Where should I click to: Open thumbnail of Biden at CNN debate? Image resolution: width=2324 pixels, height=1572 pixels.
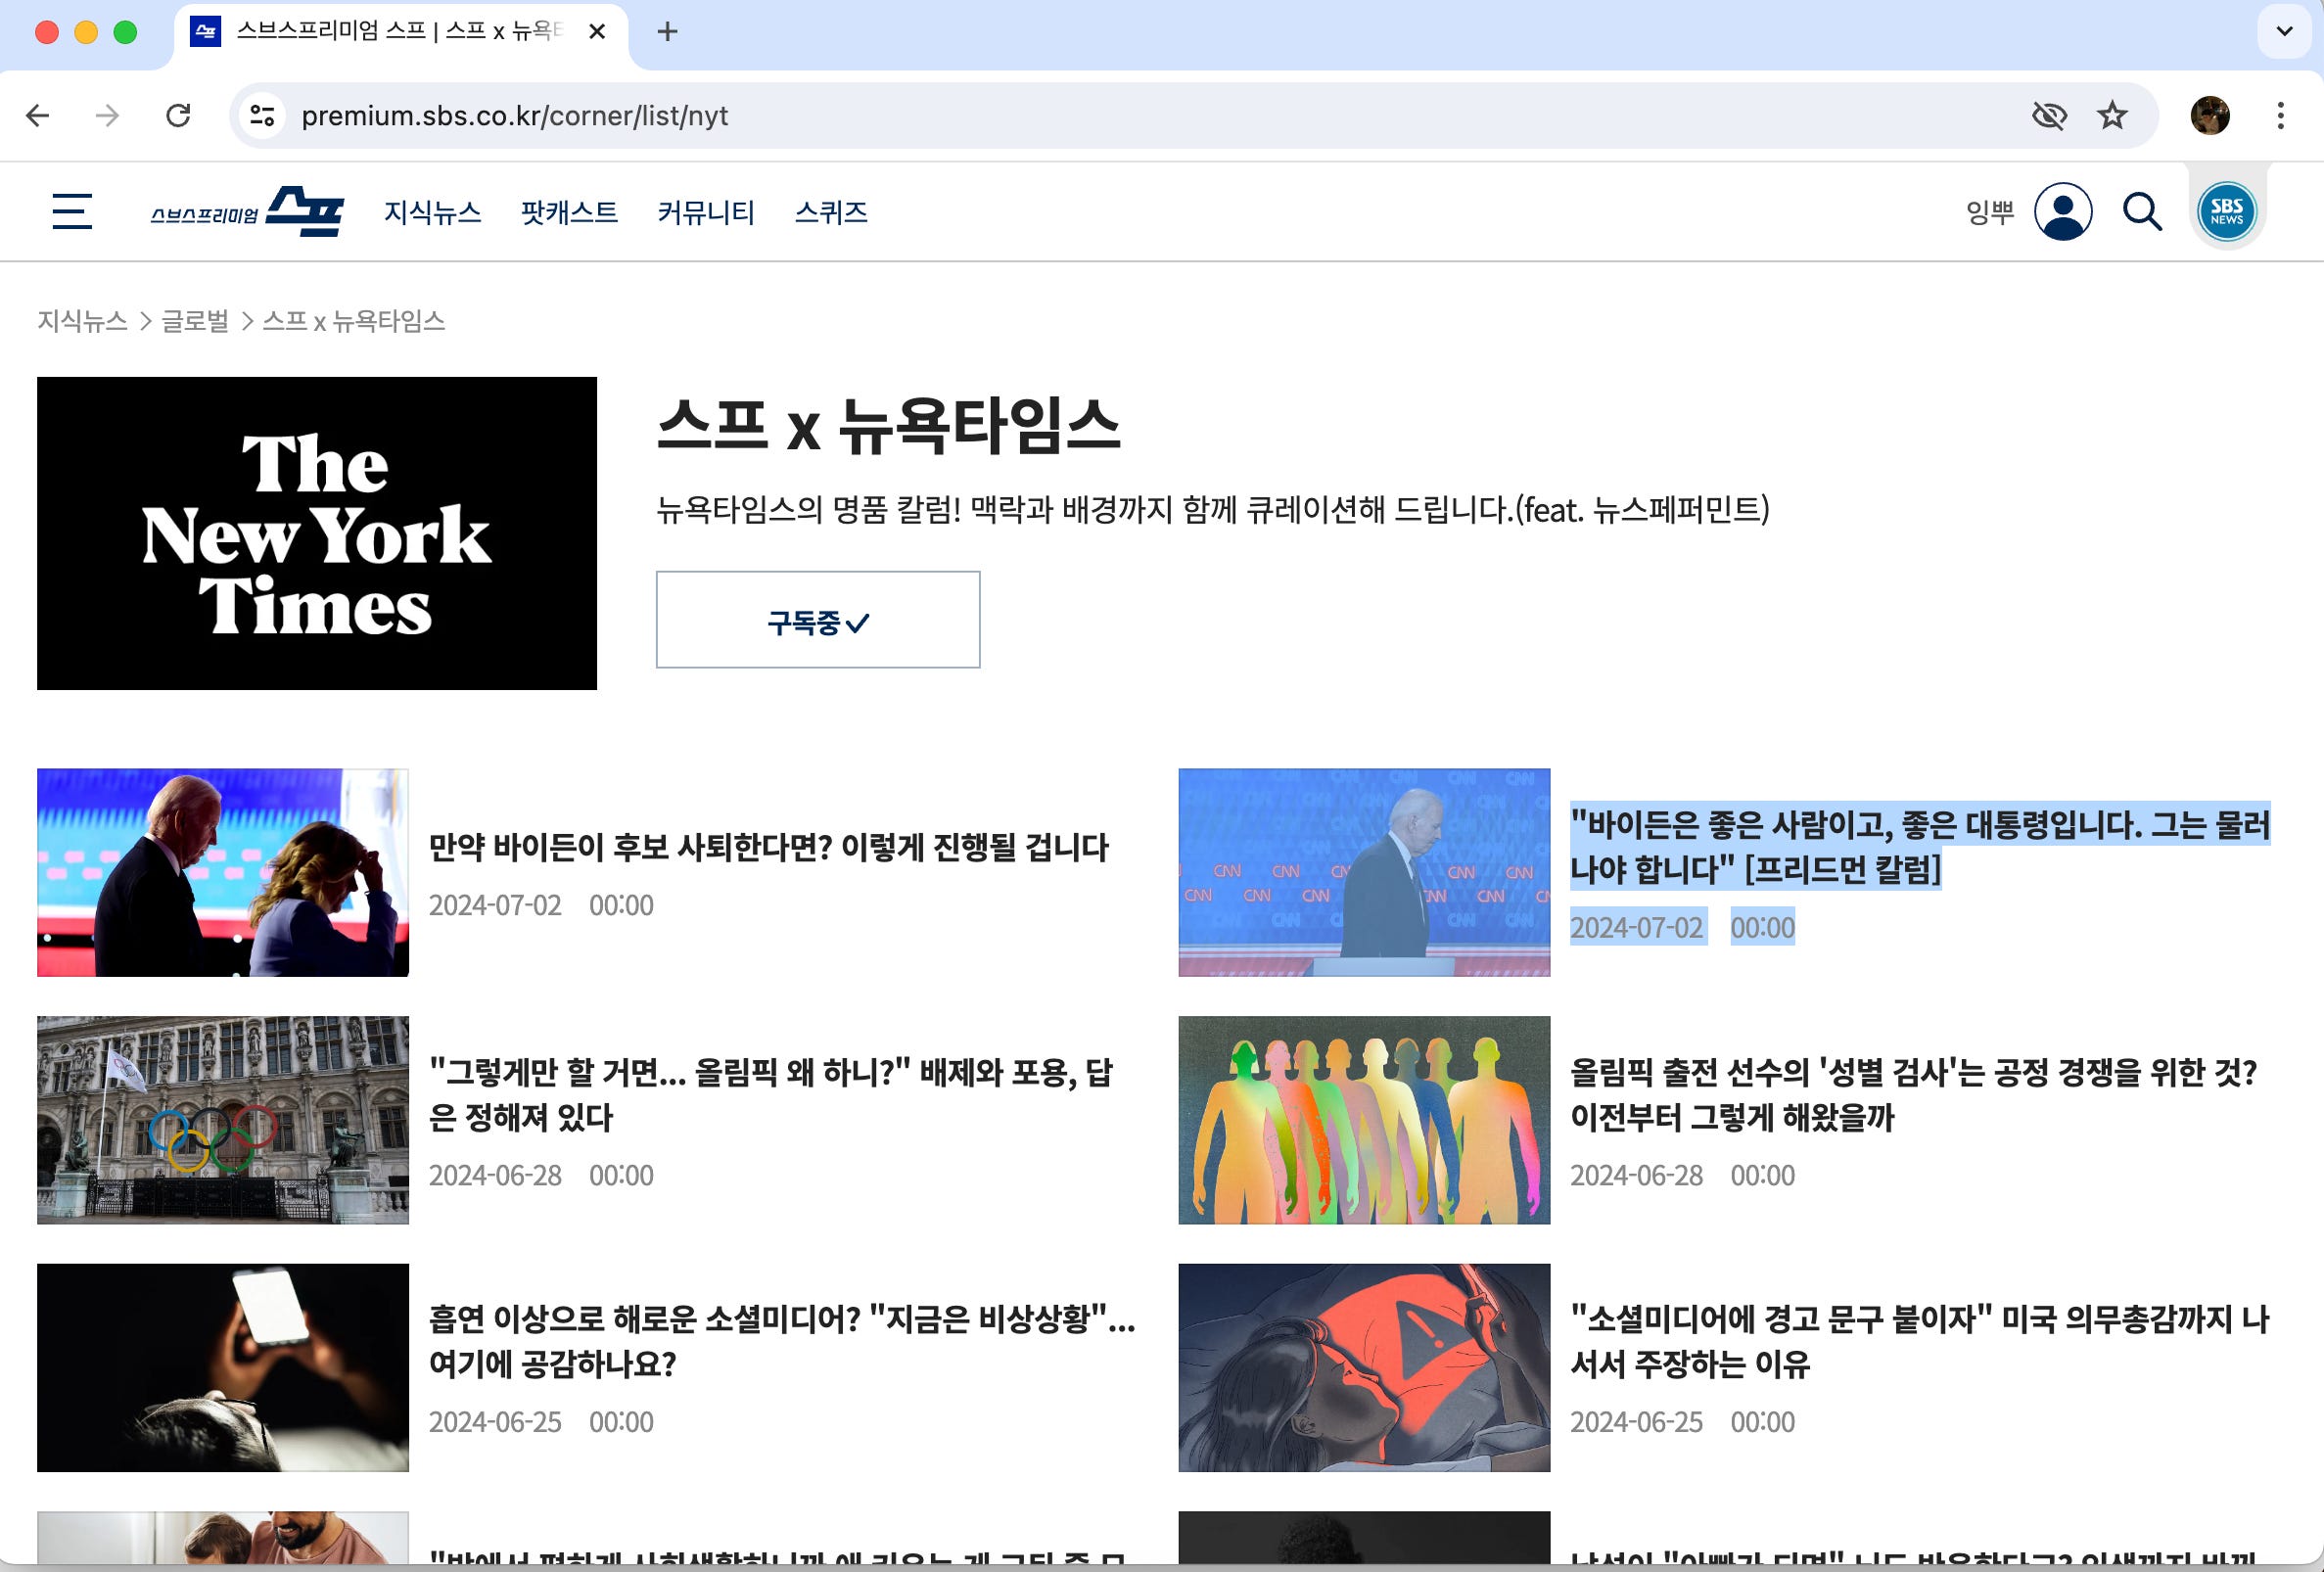[1364, 872]
